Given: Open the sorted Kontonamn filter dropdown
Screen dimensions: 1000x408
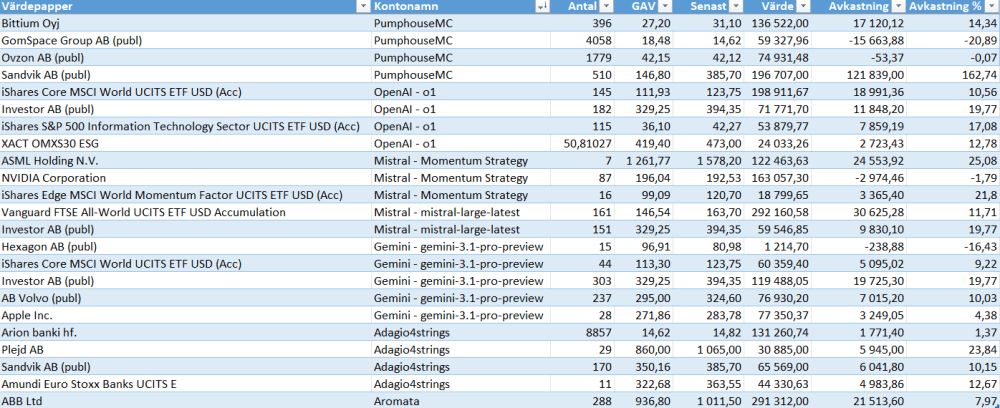Looking at the screenshot, I should (543, 6).
